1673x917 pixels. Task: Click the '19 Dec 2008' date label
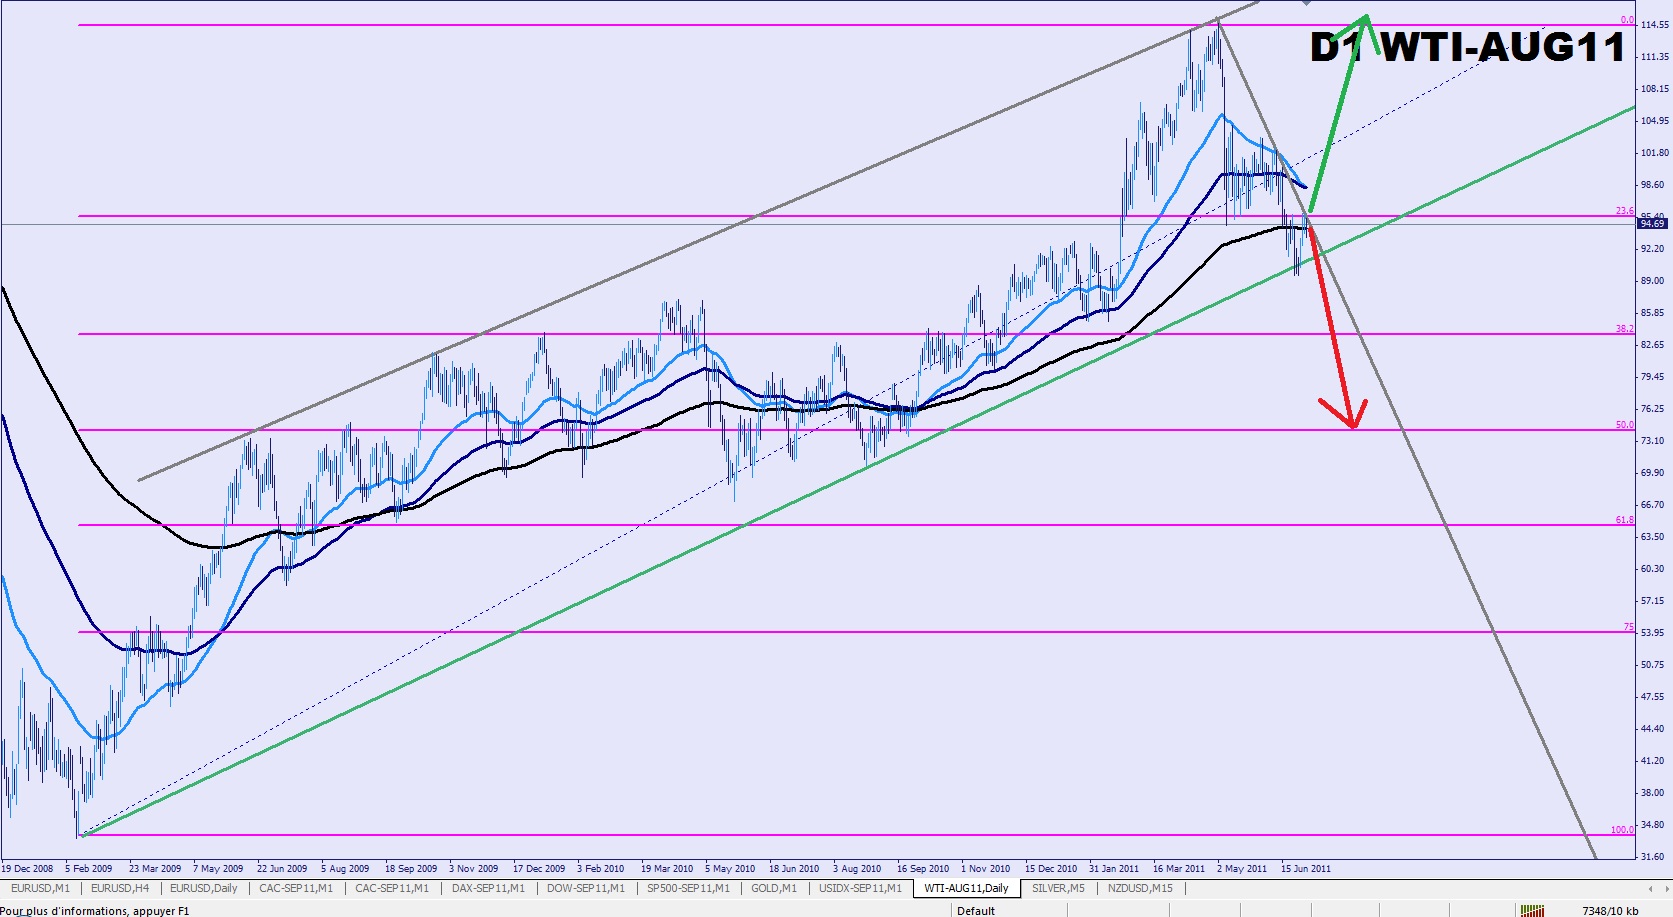click(27, 869)
